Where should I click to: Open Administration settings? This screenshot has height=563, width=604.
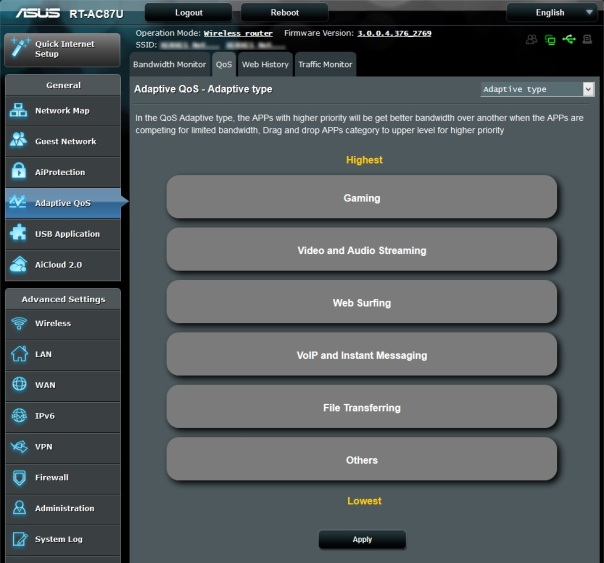pos(63,508)
